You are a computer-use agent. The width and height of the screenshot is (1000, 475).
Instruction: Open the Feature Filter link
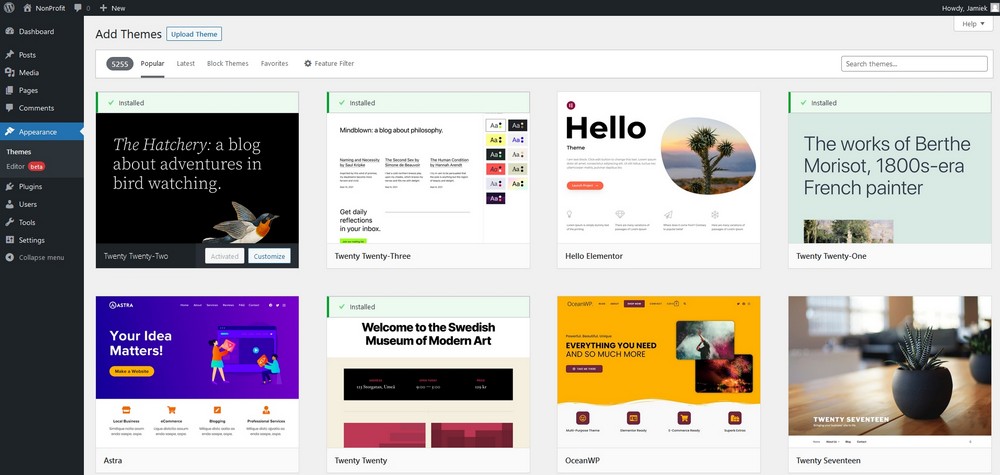[328, 64]
